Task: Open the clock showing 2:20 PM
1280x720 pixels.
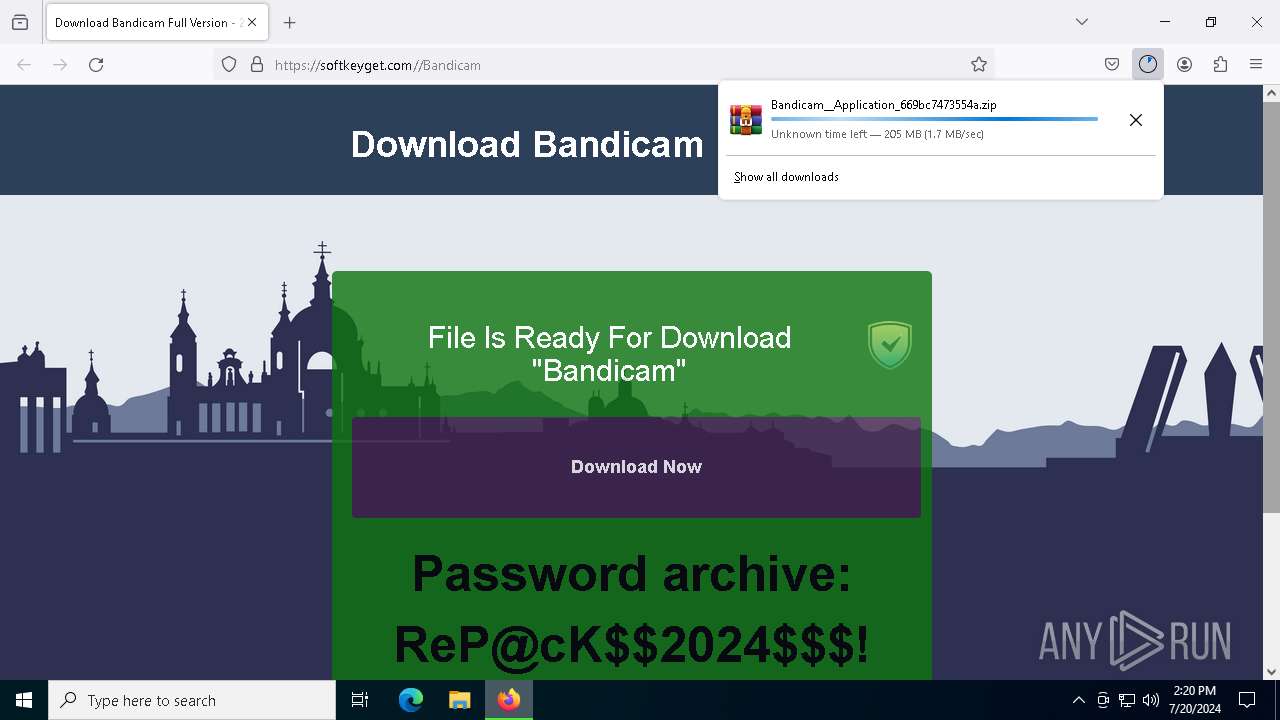Action: click(x=1195, y=700)
